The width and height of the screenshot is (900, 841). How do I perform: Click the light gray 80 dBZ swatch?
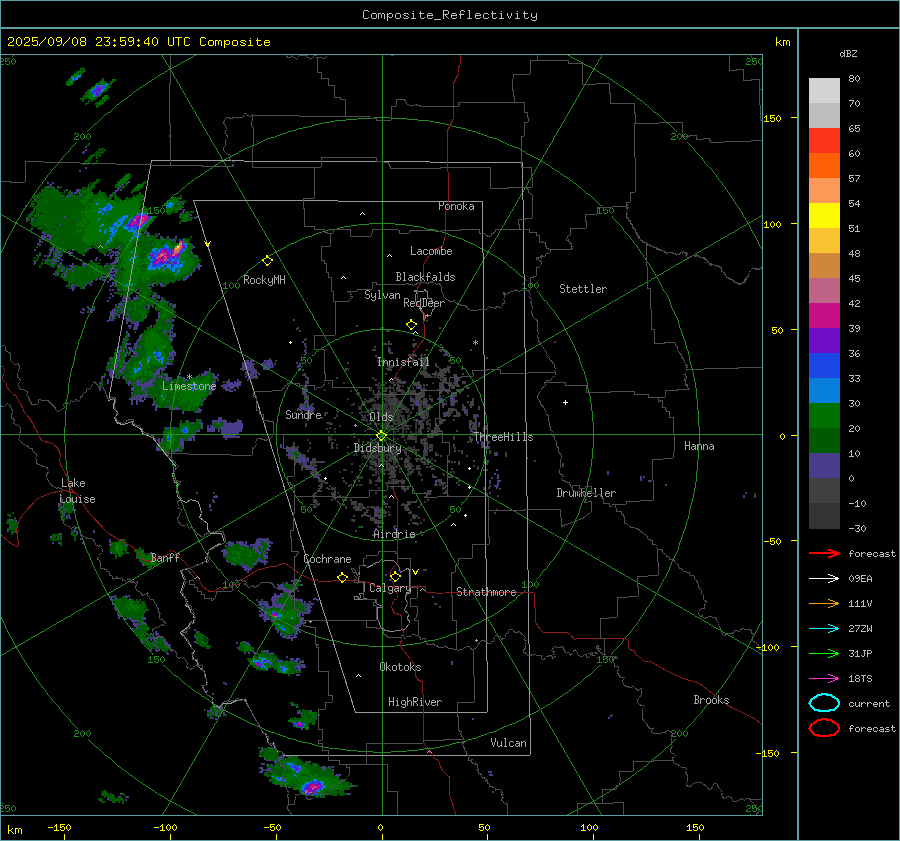pos(824,90)
